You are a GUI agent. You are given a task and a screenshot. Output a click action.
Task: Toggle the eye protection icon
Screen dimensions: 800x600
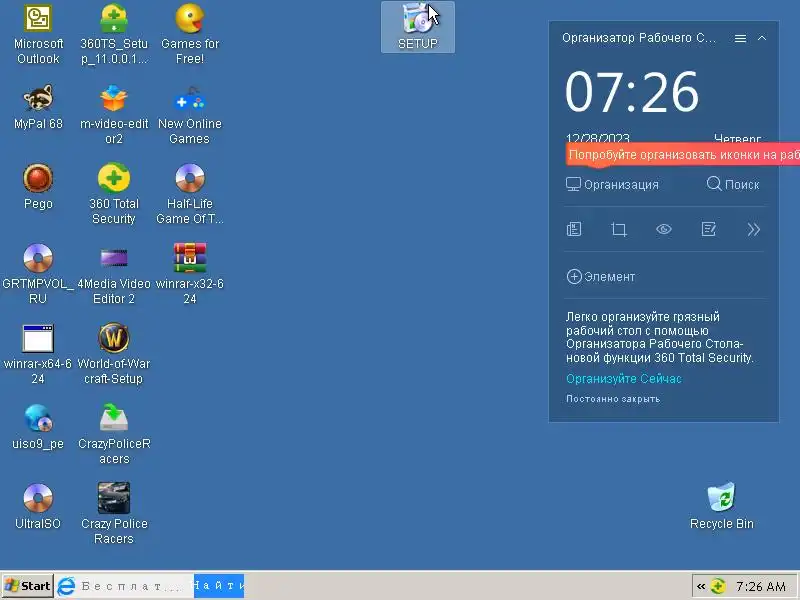click(664, 229)
